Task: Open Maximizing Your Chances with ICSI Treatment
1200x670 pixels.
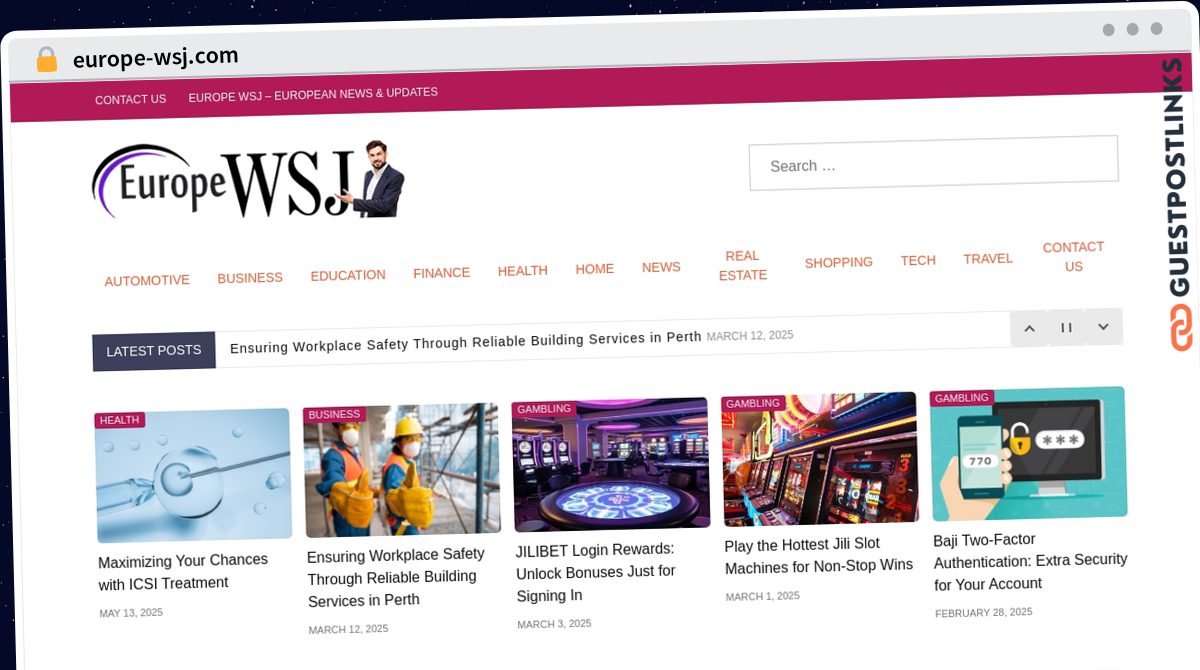Action: click(x=183, y=571)
